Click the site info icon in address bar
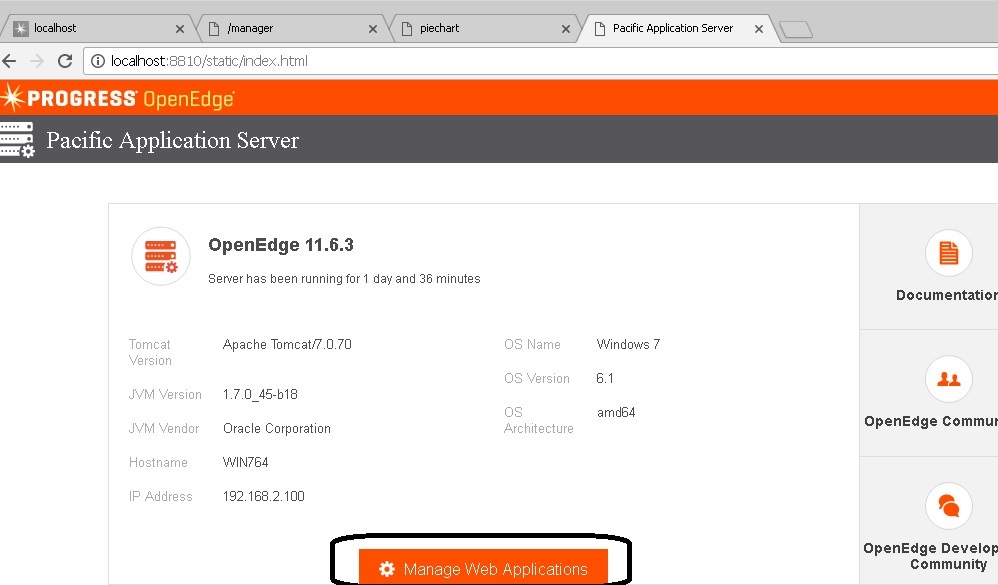Viewport: 998px width, 585px height. coord(97,61)
